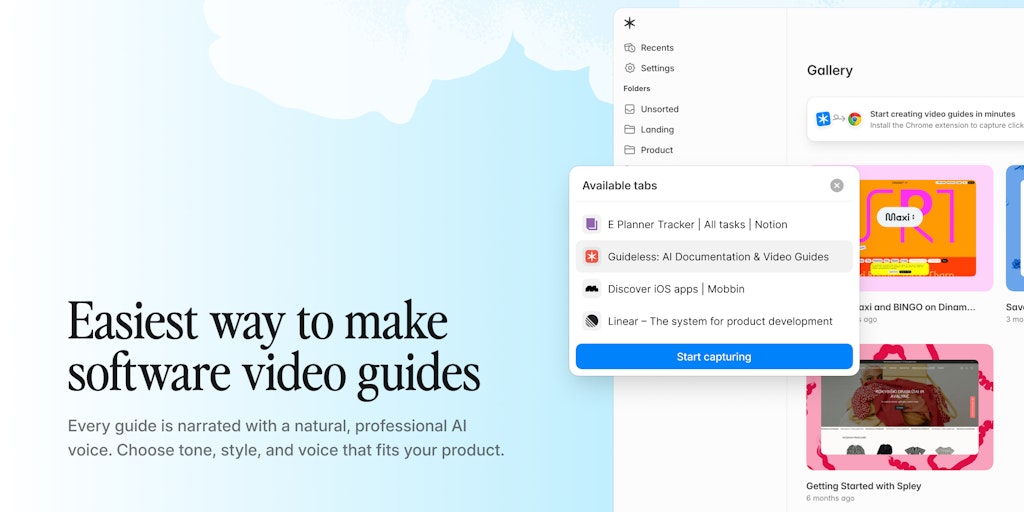Select the Unsorted folder
Image resolution: width=1024 pixels, height=512 pixels.
click(651, 109)
